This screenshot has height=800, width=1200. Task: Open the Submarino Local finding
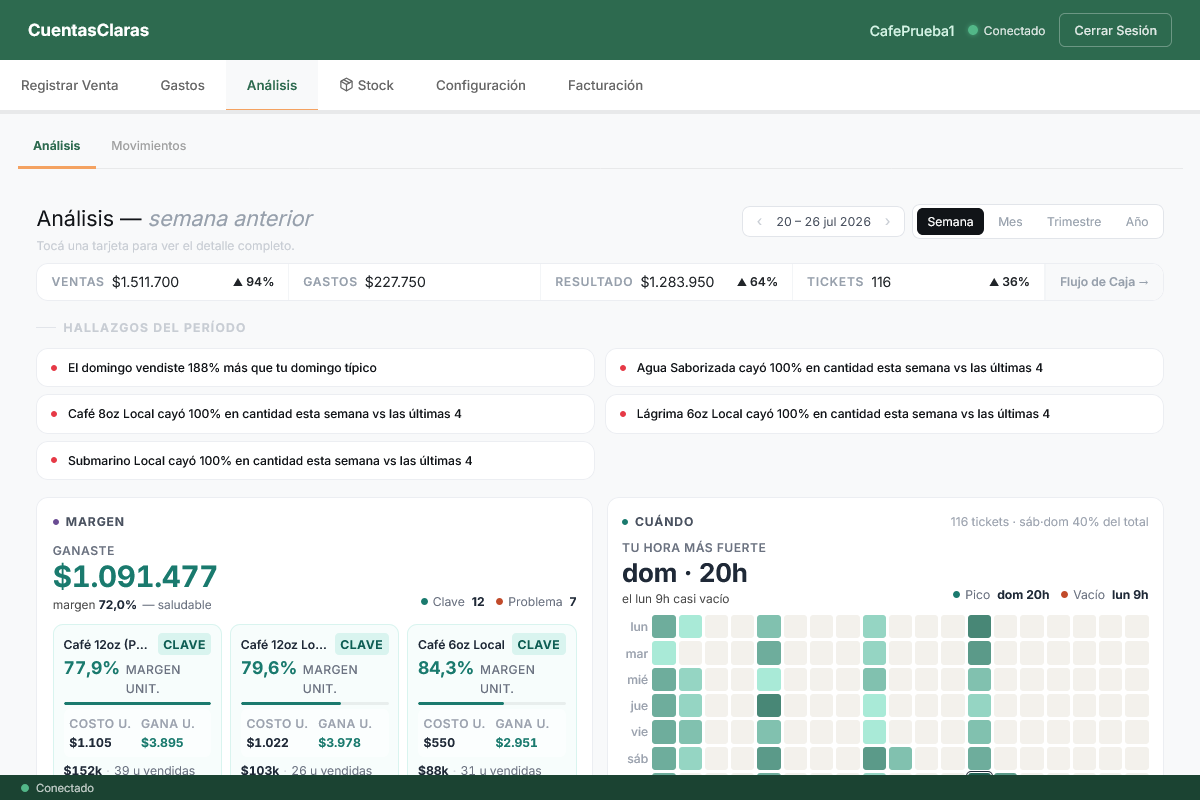point(315,461)
